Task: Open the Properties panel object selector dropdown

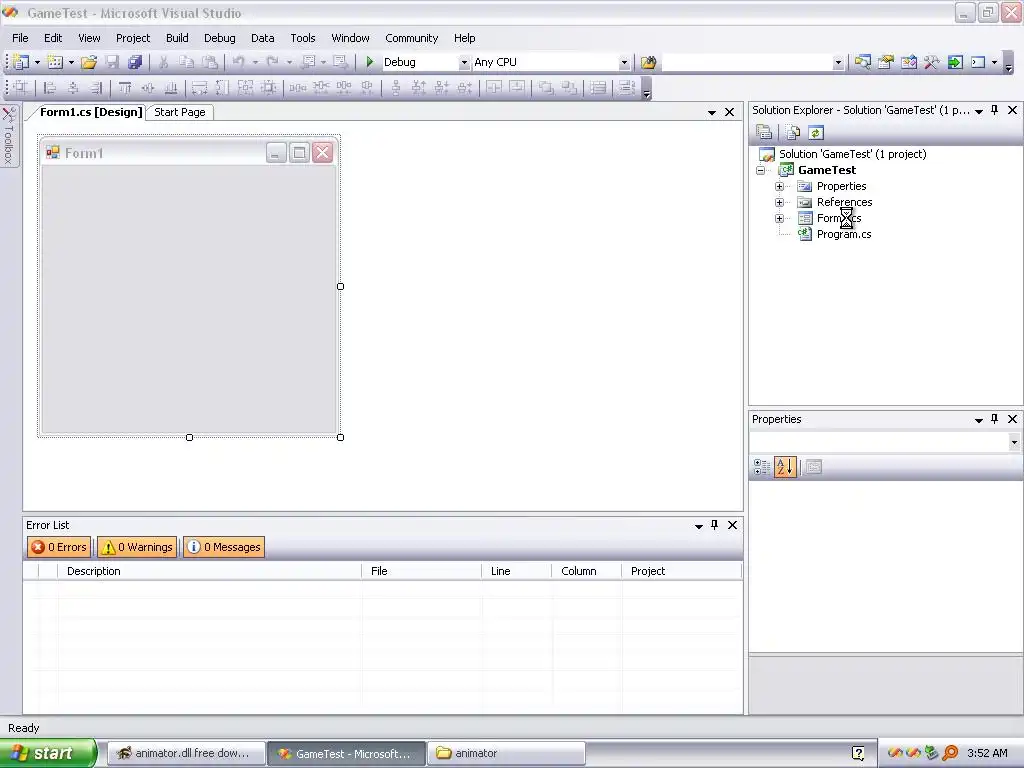Action: (x=1014, y=442)
